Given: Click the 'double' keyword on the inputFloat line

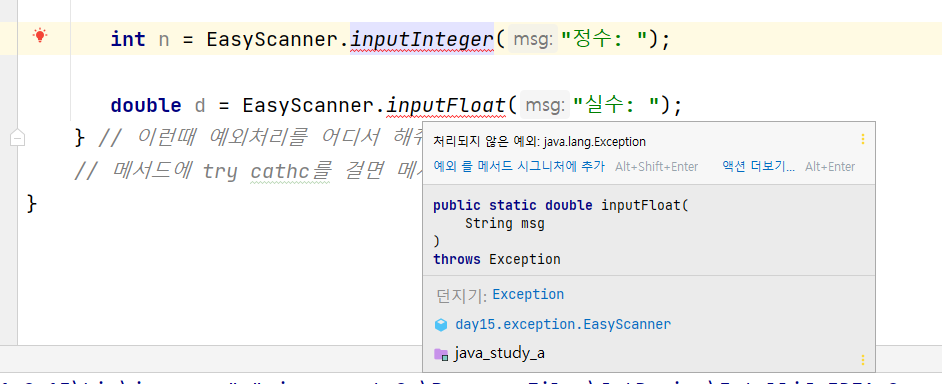Looking at the screenshot, I should (146, 106).
